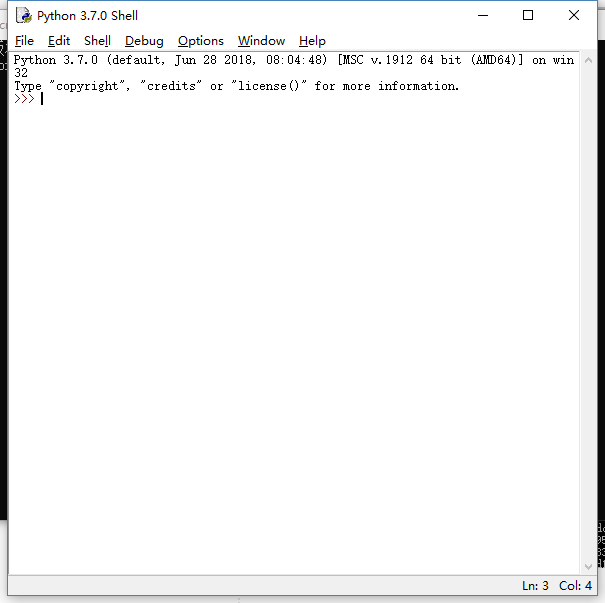
Task: Click the word "copyright" in the shell
Action: pos(87,86)
